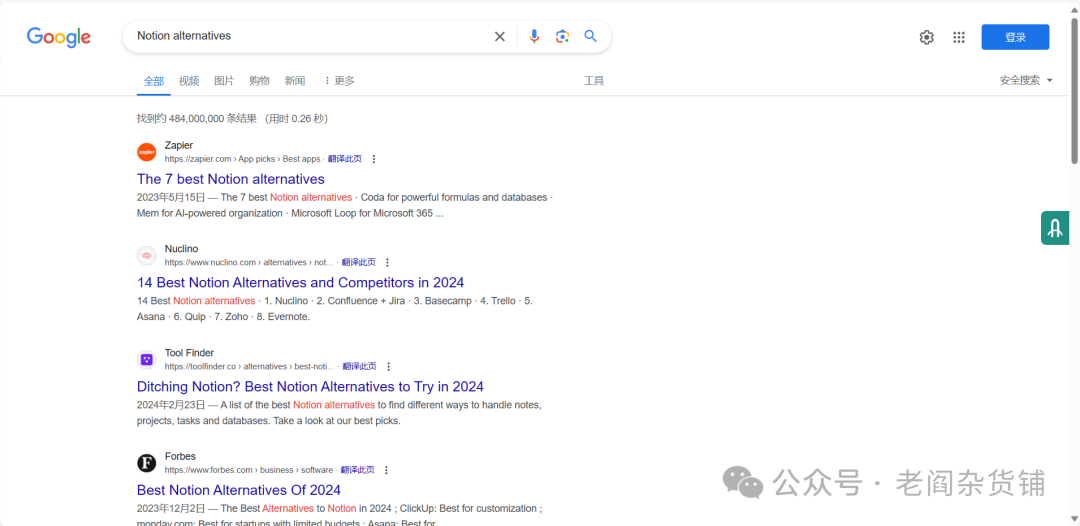This screenshot has height=526, width=1080.
Task: Click 翻译此页 for Nuclino result
Action: point(359,262)
